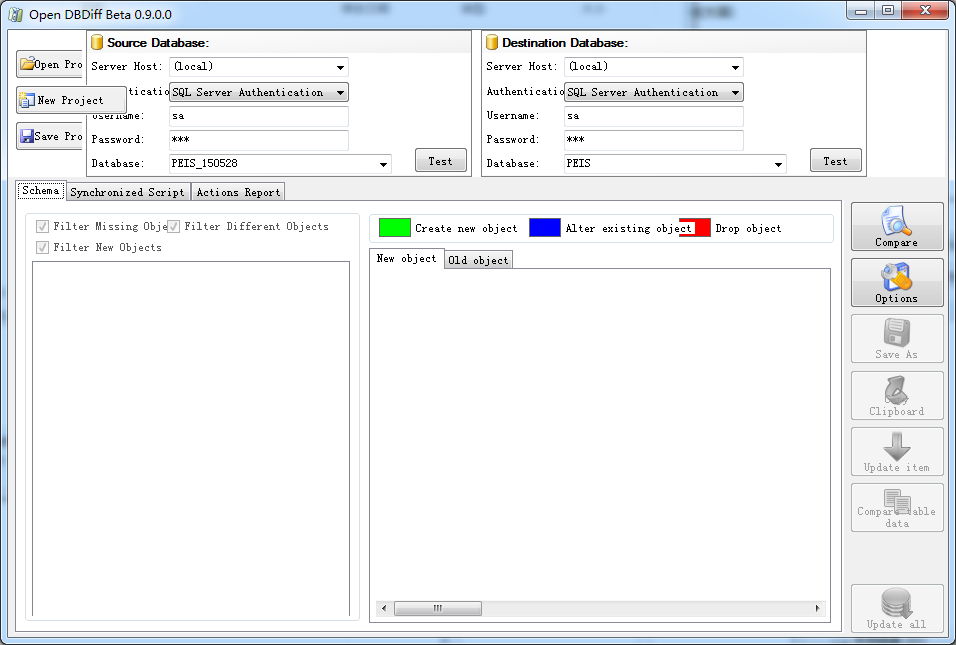Open the Options panel icon

896,278
